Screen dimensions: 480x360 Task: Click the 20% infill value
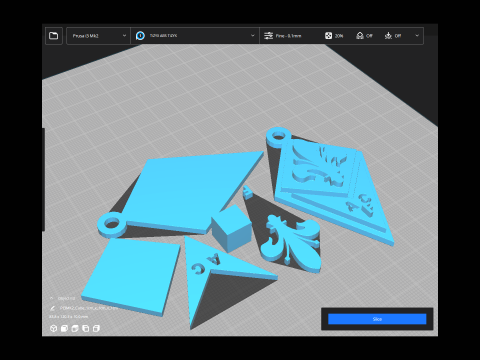pos(339,36)
